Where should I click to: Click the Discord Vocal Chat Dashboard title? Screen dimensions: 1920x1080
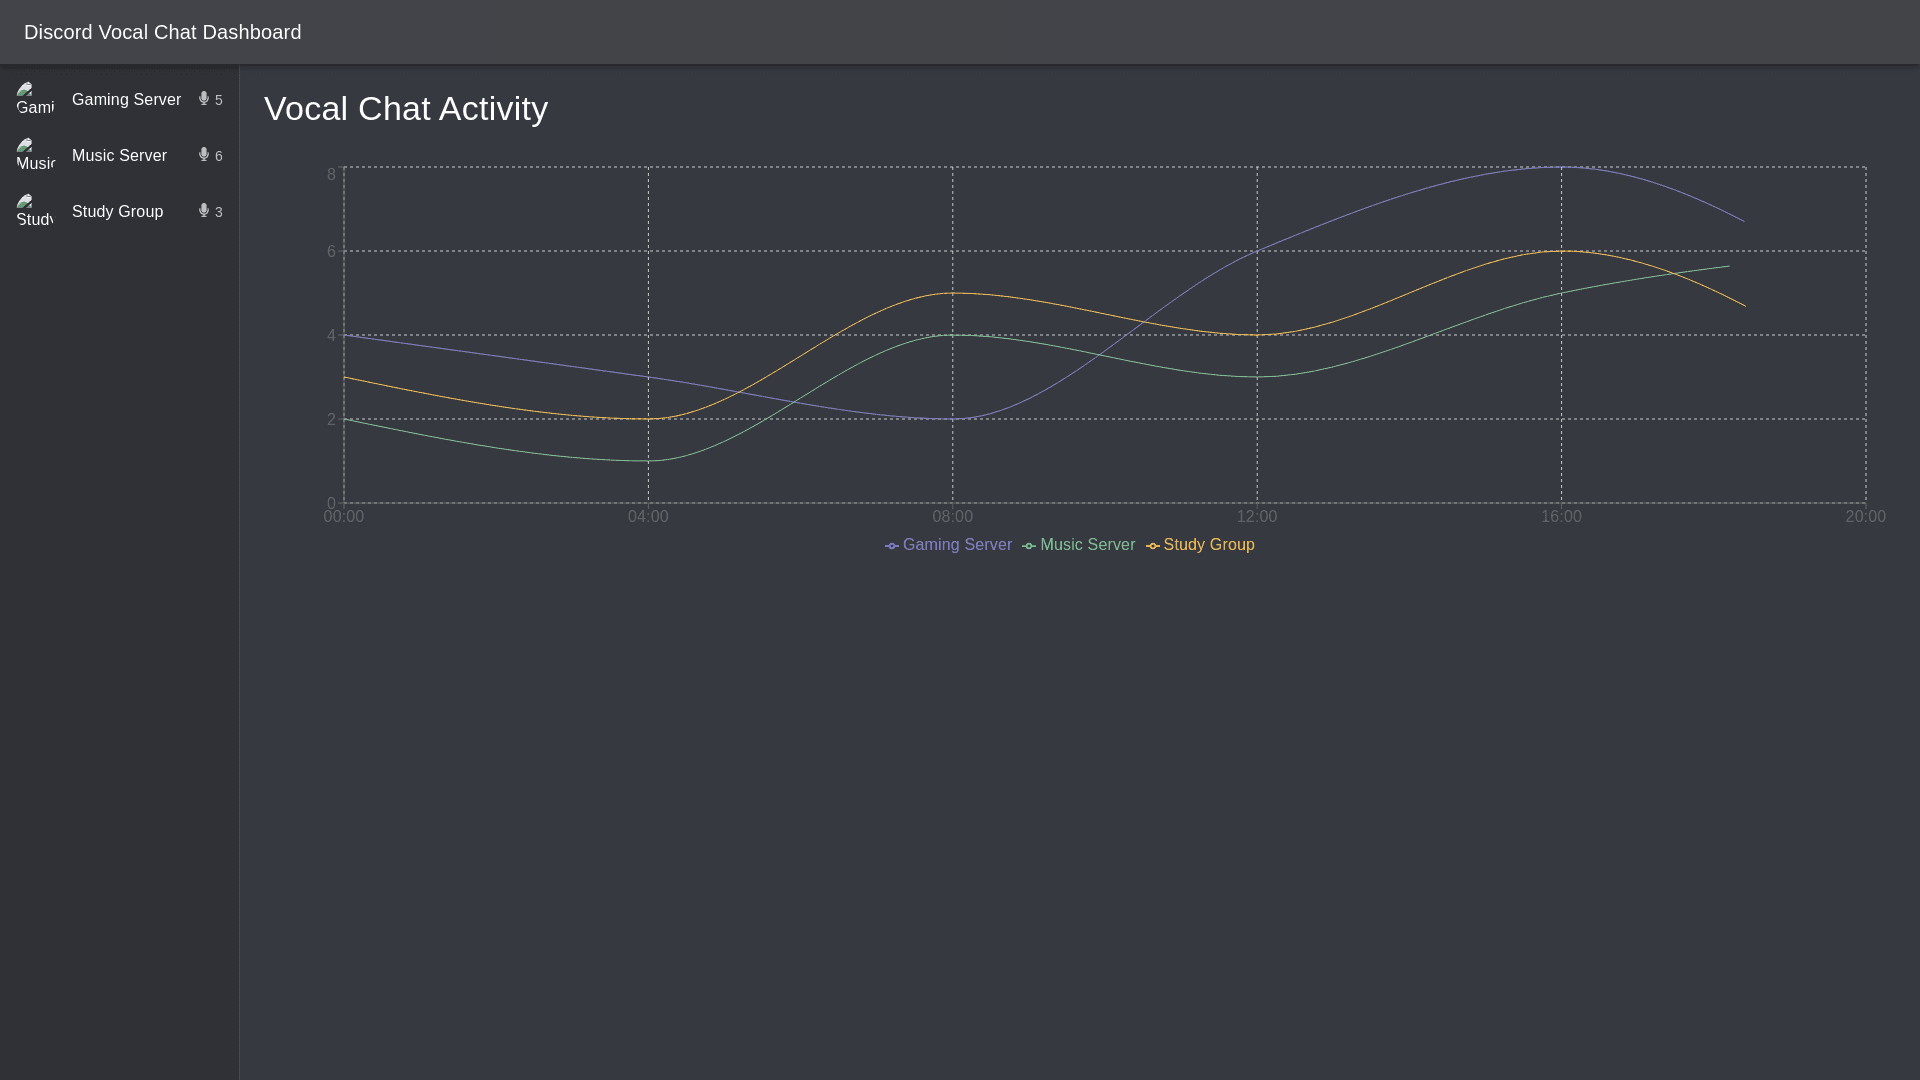[x=162, y=32]
